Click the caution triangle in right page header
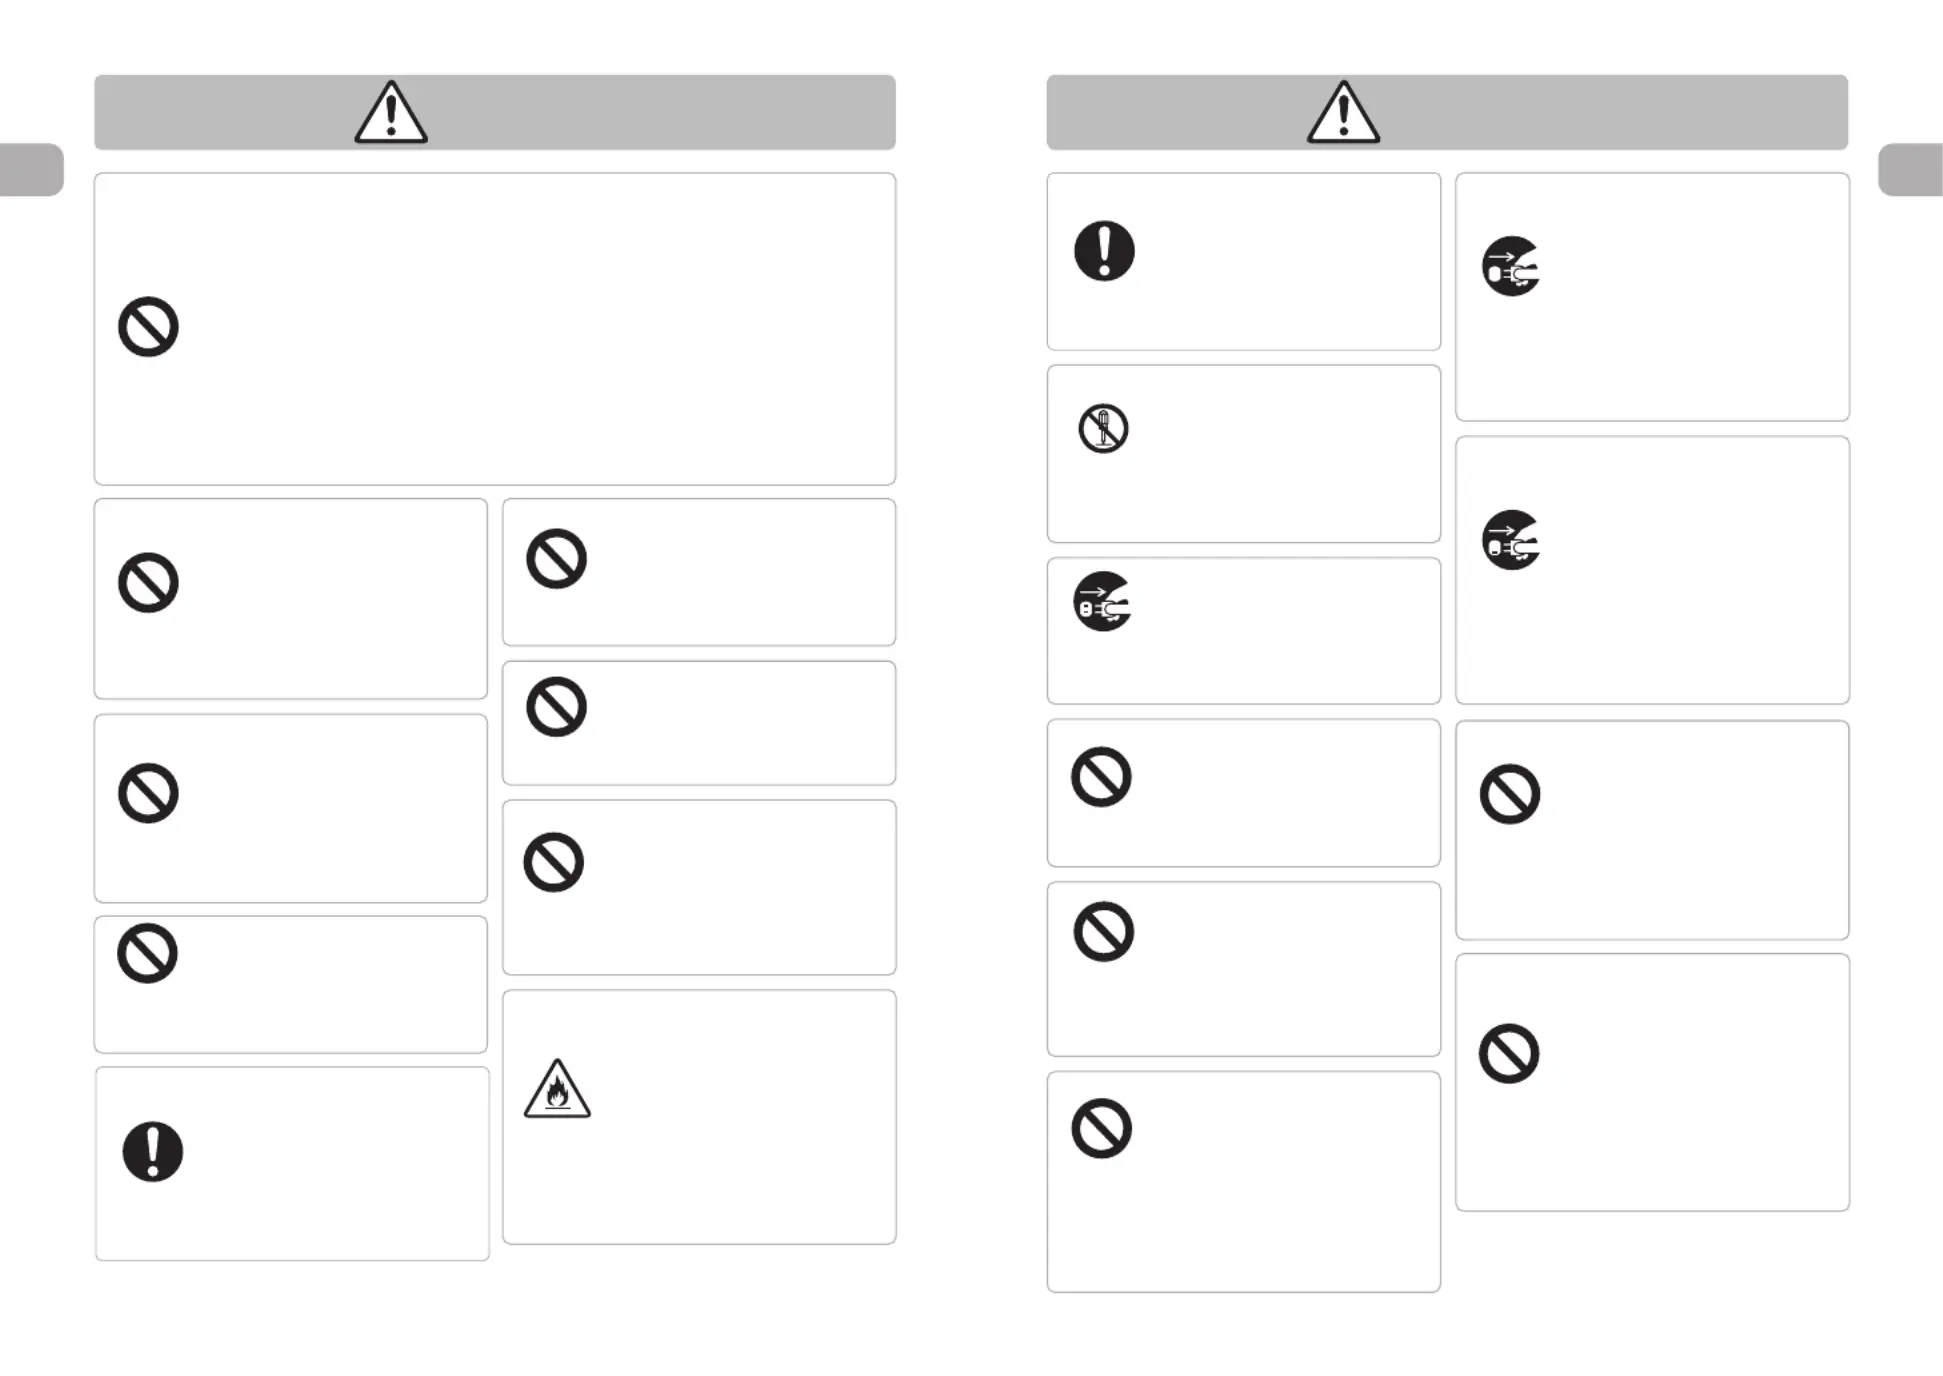Screen dimensions: 1943x1376 [1343, 112]
